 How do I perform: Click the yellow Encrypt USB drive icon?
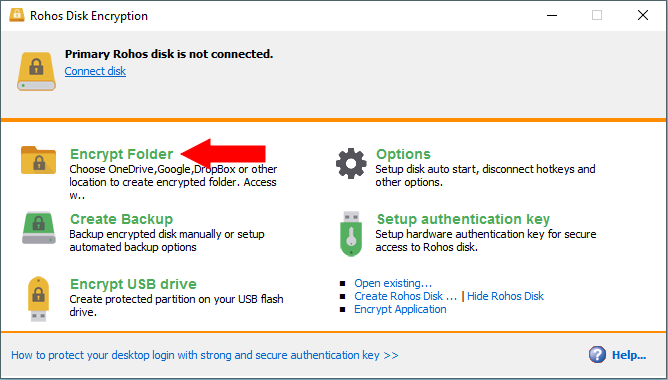(38, 299)
